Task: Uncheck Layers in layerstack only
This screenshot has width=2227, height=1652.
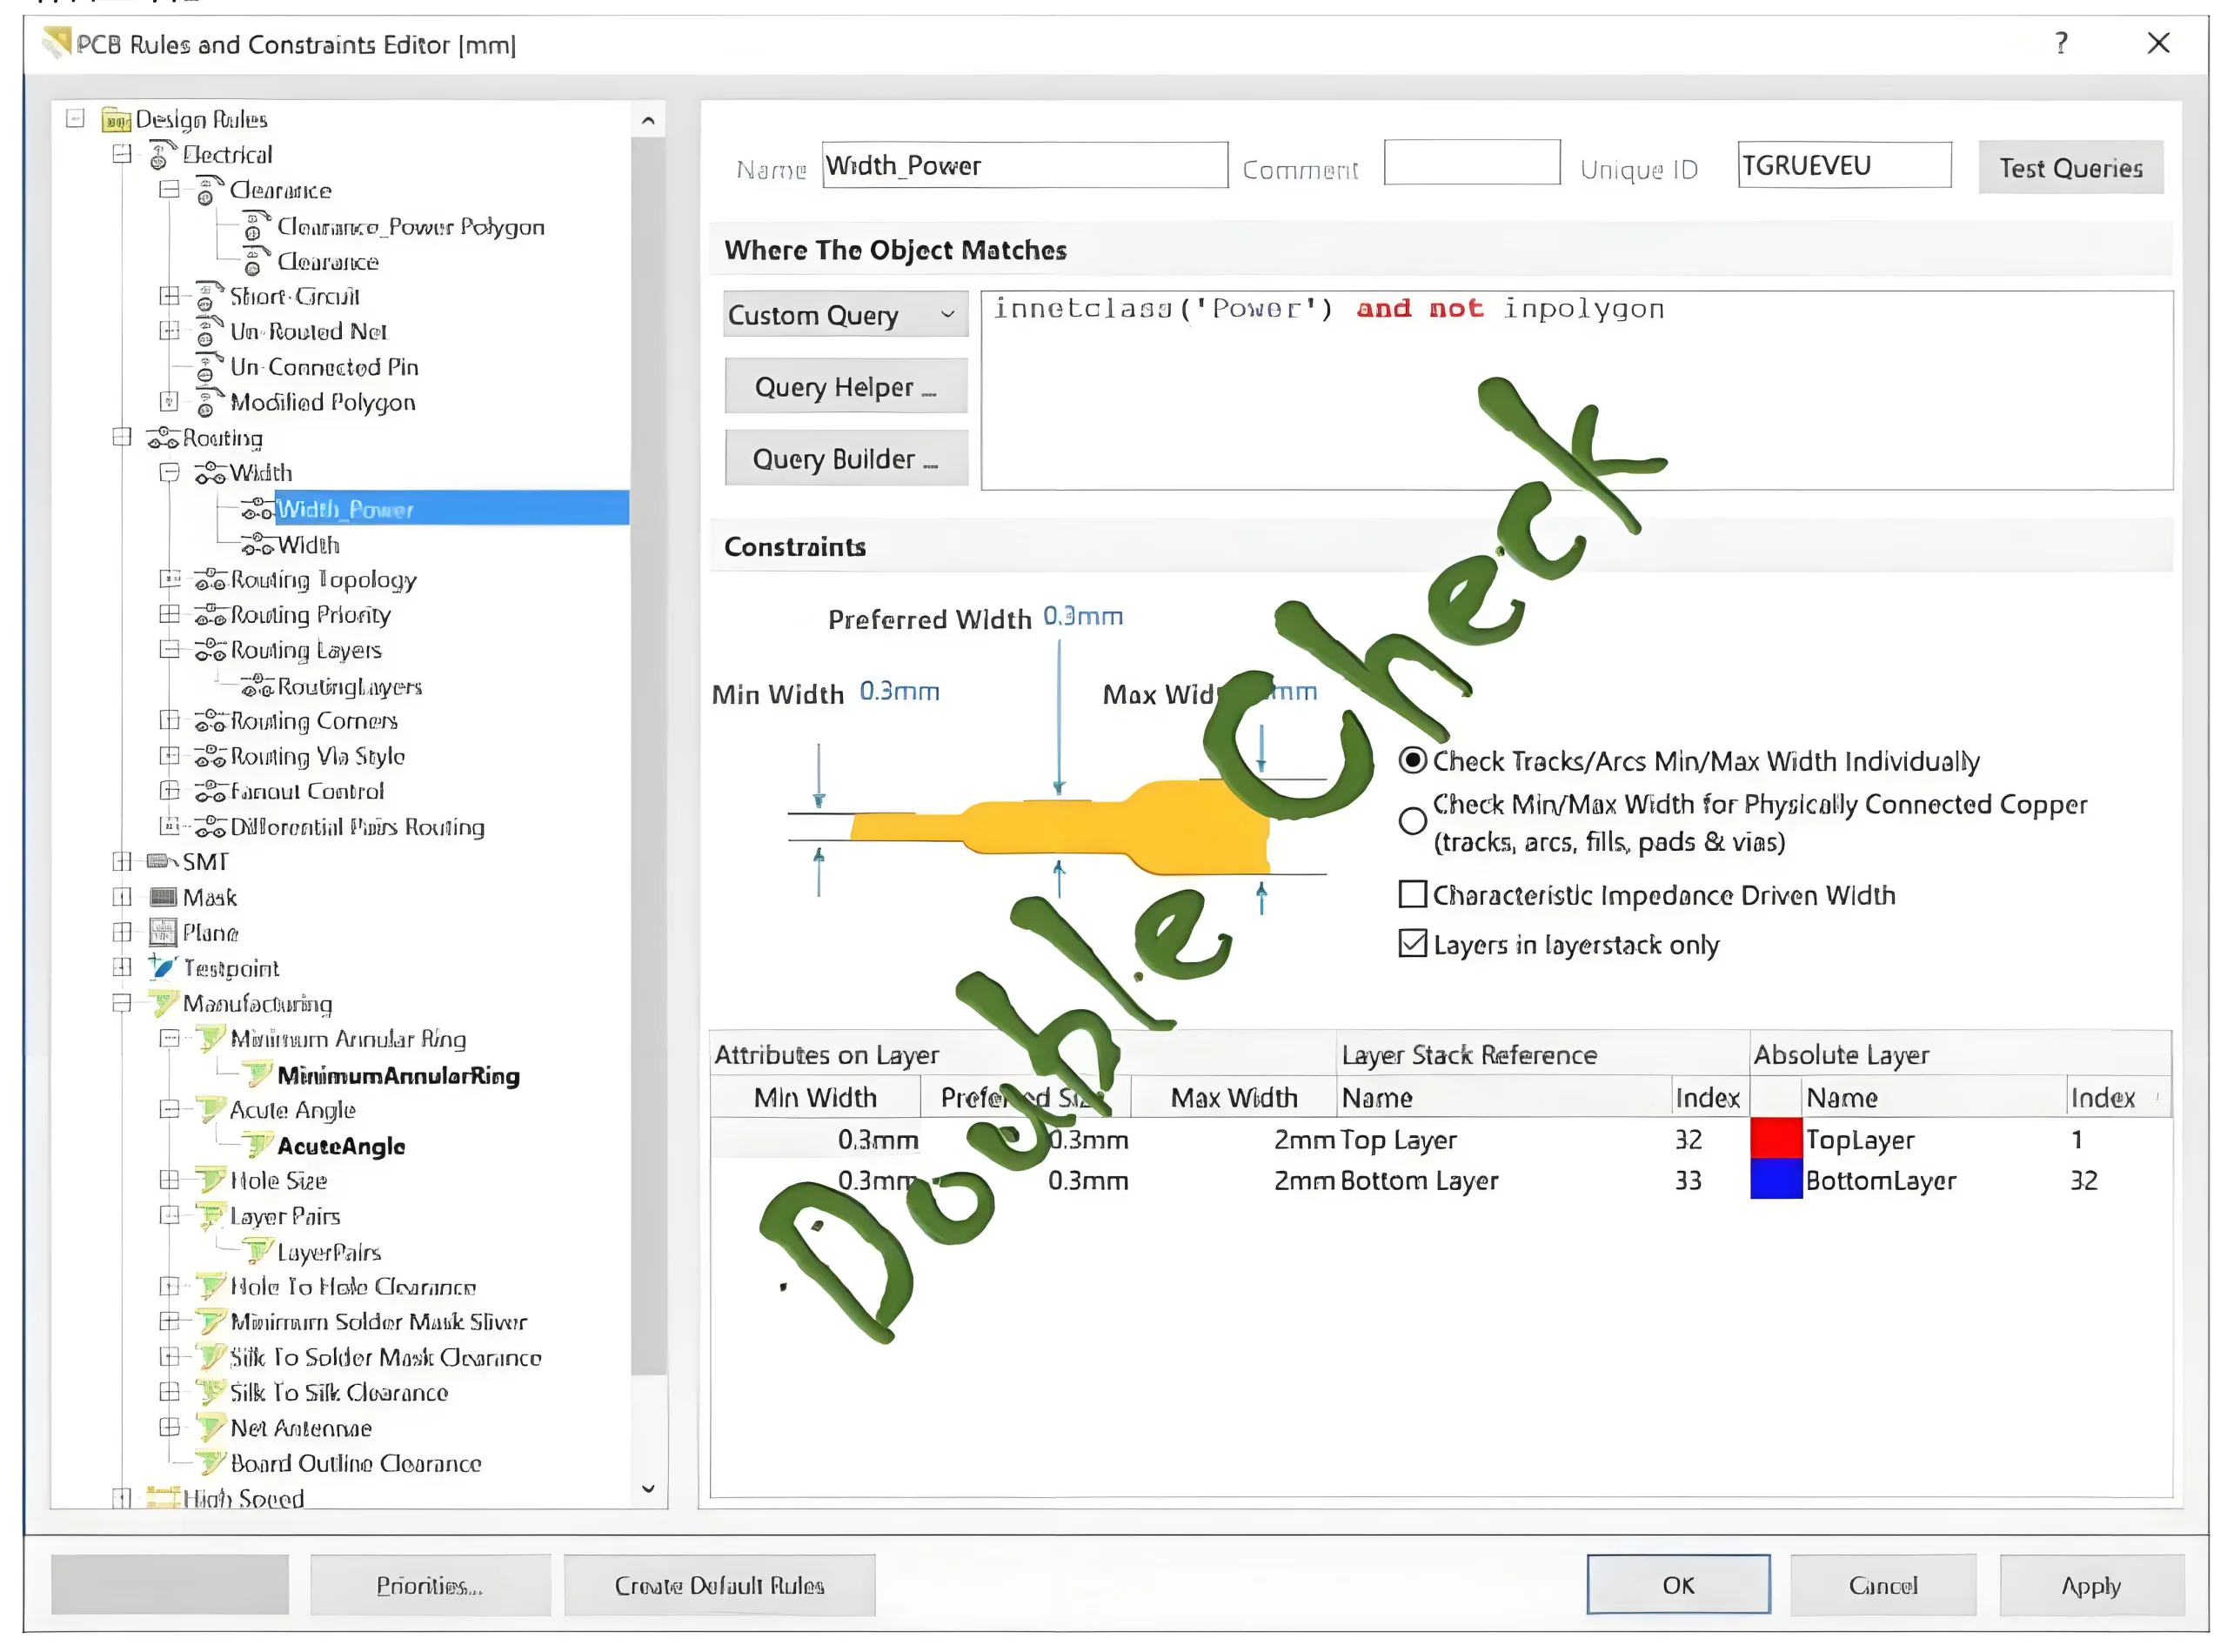Action: click(x=1411, y=943)
